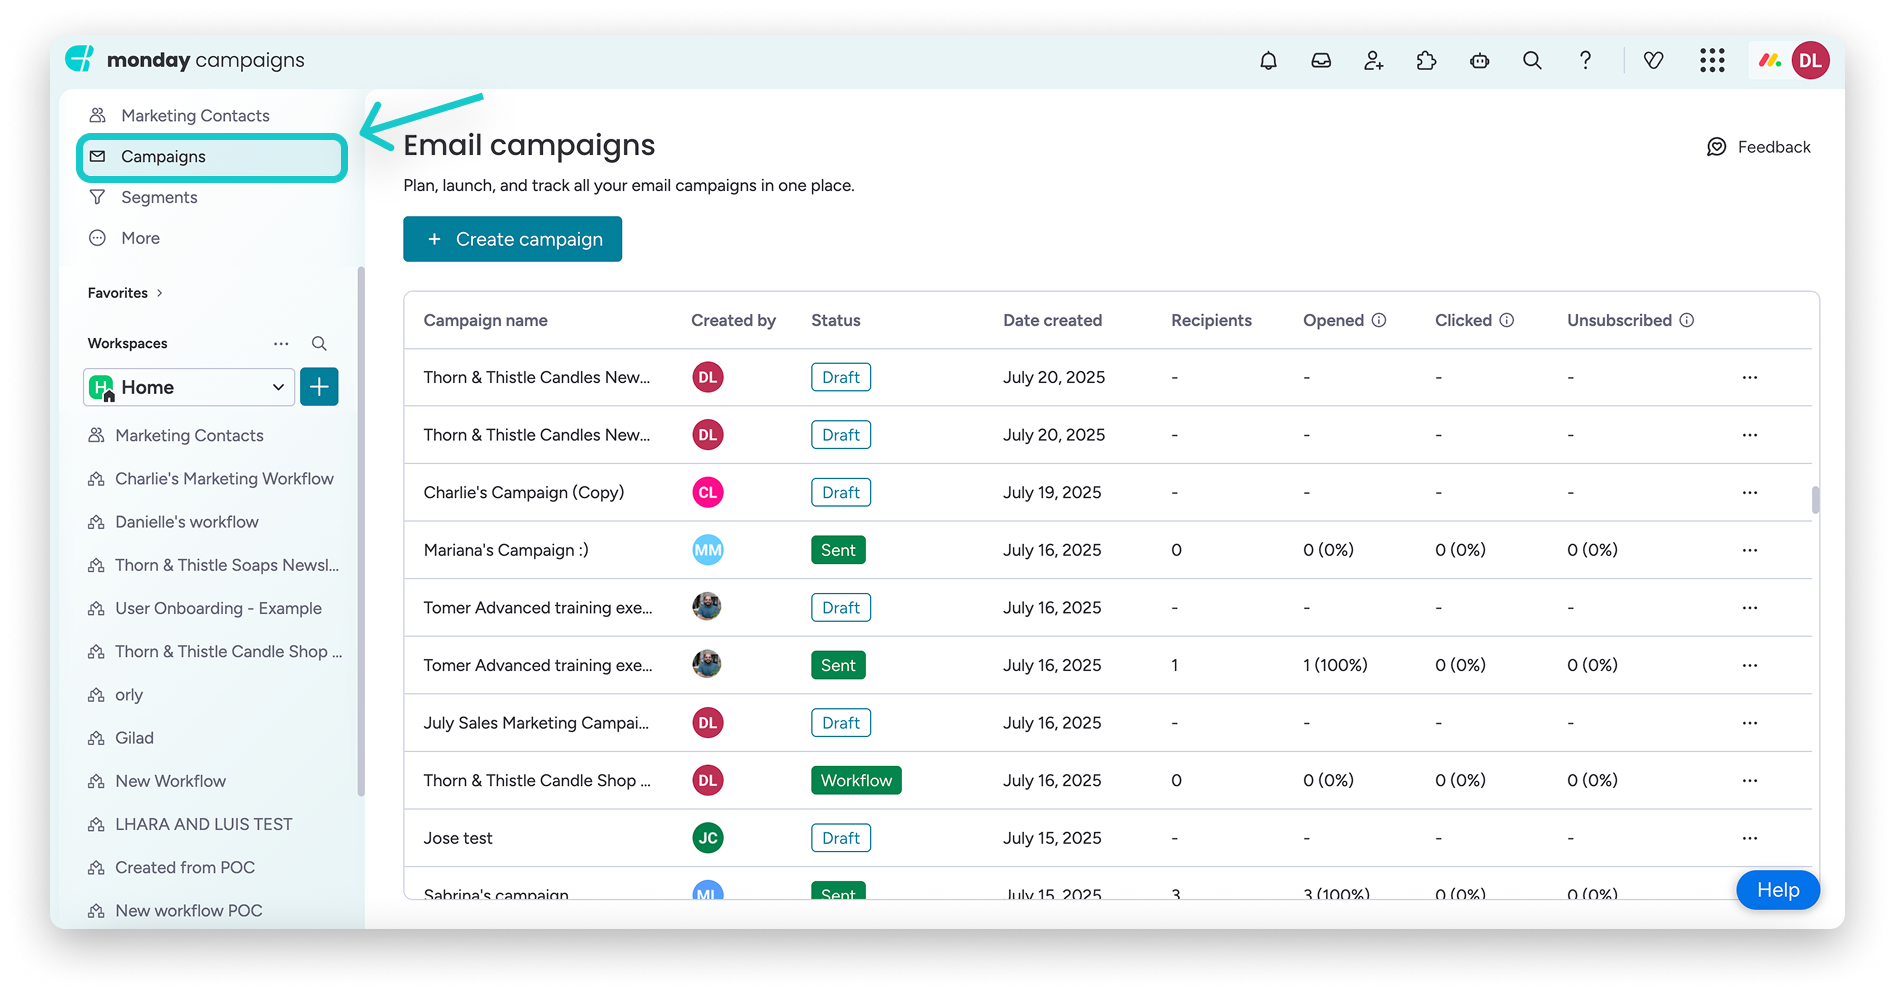Open the inbox tray icon
The image size is (1895, 994).
pos(1321,61)
